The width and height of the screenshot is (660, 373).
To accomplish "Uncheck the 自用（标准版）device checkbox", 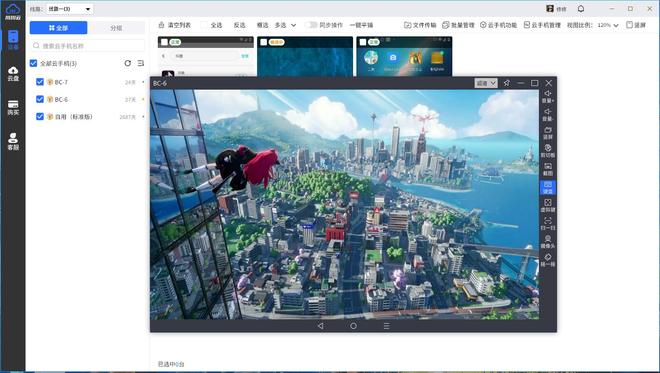I will [40, 116].
